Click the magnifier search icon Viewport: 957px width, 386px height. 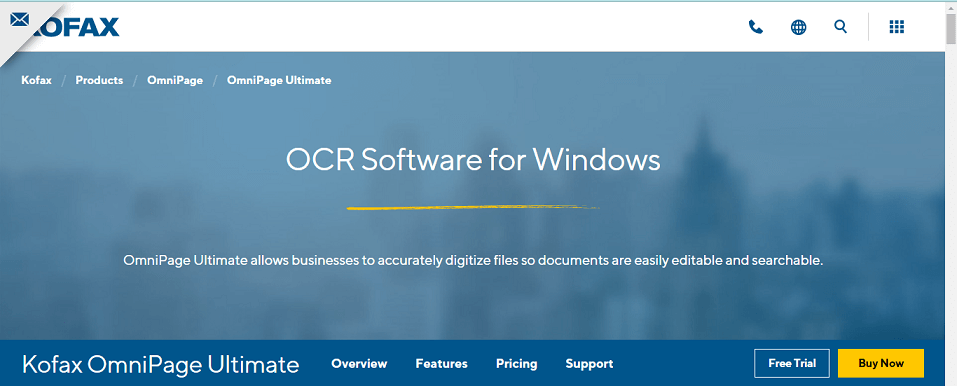(840, 27)
